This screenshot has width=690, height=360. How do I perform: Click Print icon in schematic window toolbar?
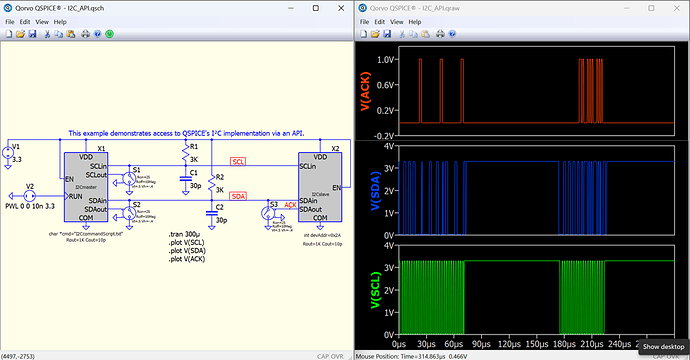pyautogui.click(x=85, y=34)
